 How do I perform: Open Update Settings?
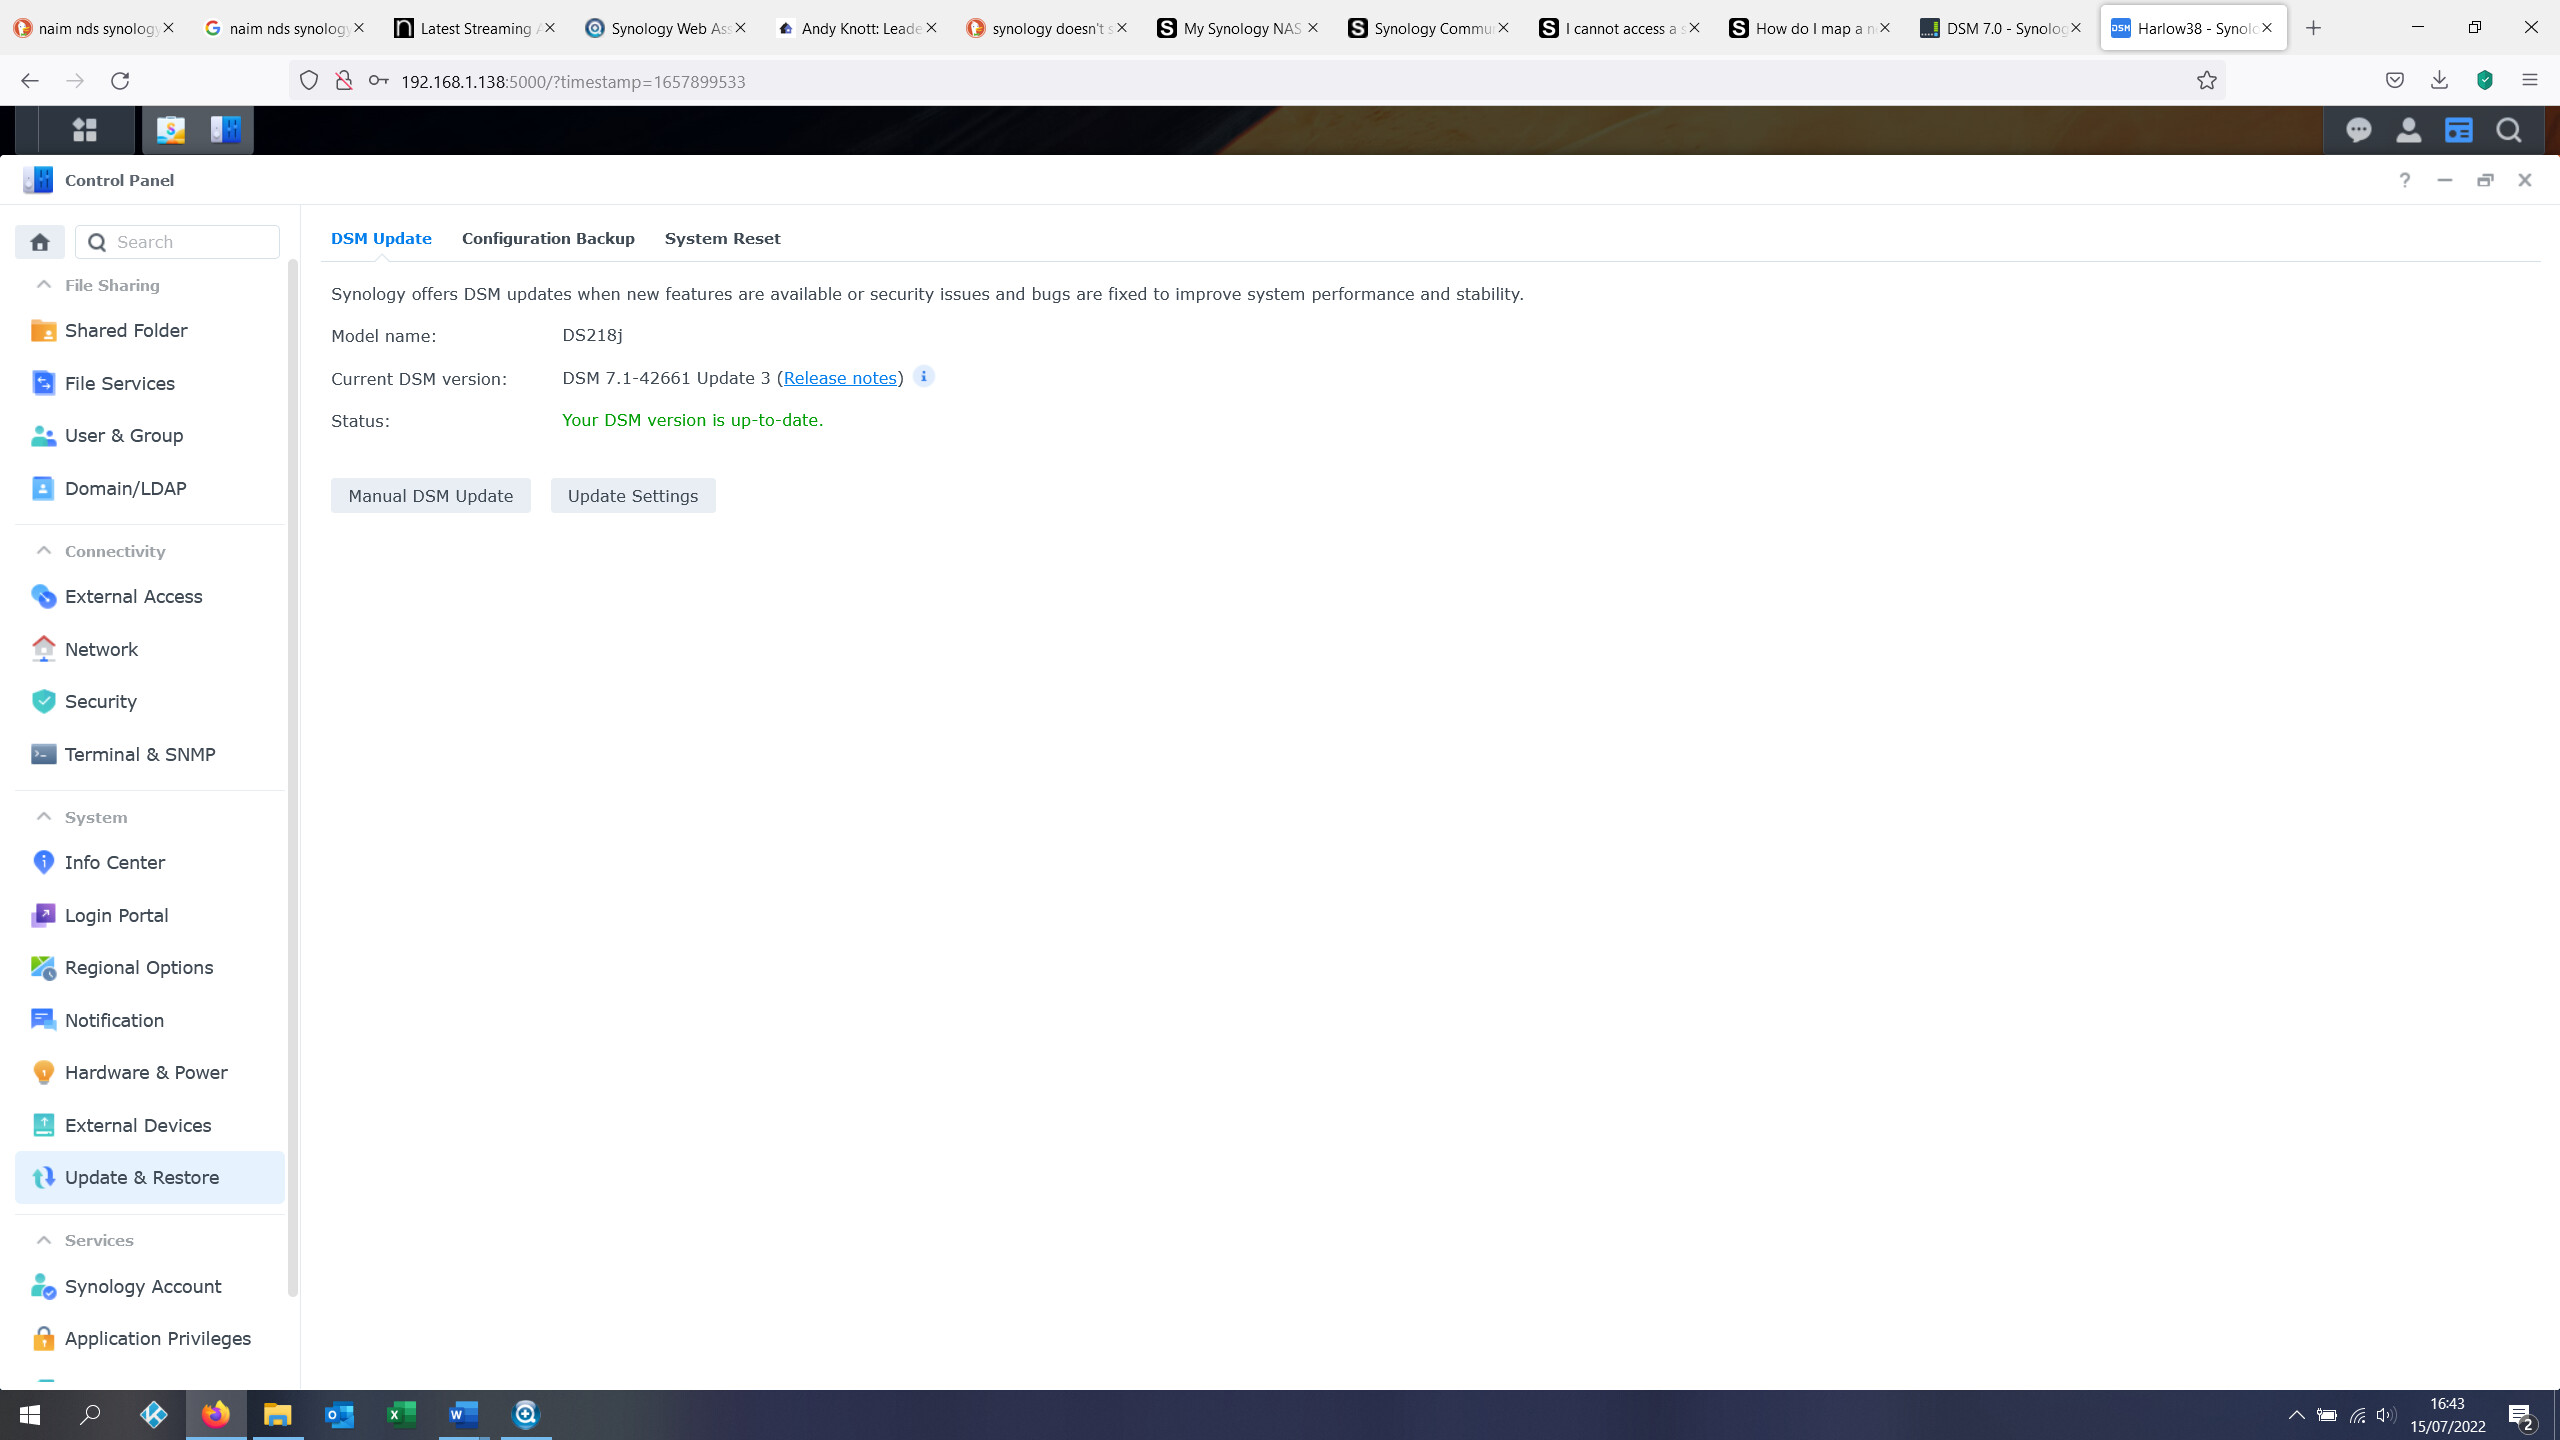pos(633,496)
